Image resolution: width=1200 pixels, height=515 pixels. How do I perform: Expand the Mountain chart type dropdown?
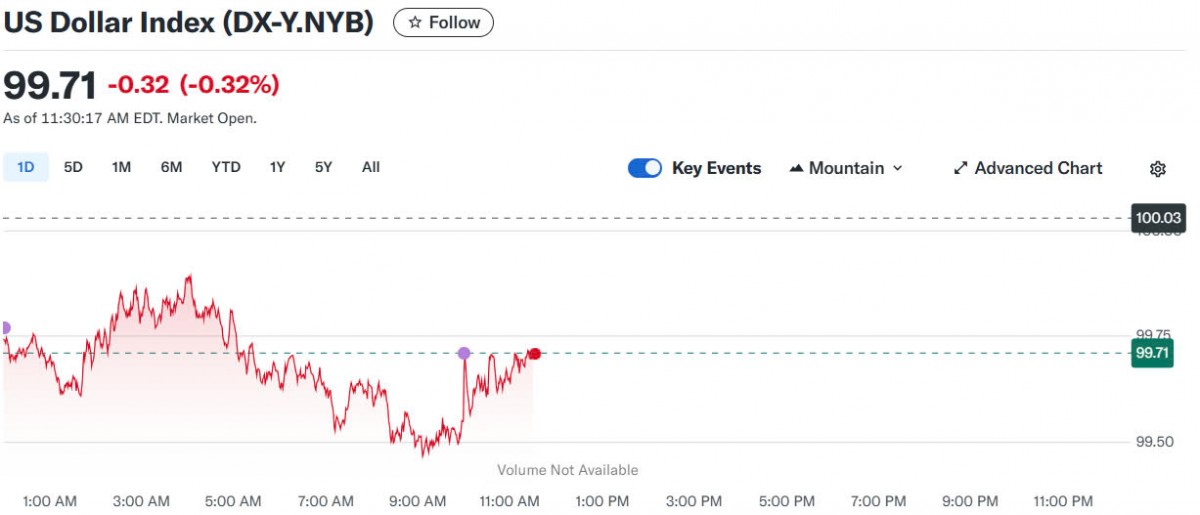846,168
